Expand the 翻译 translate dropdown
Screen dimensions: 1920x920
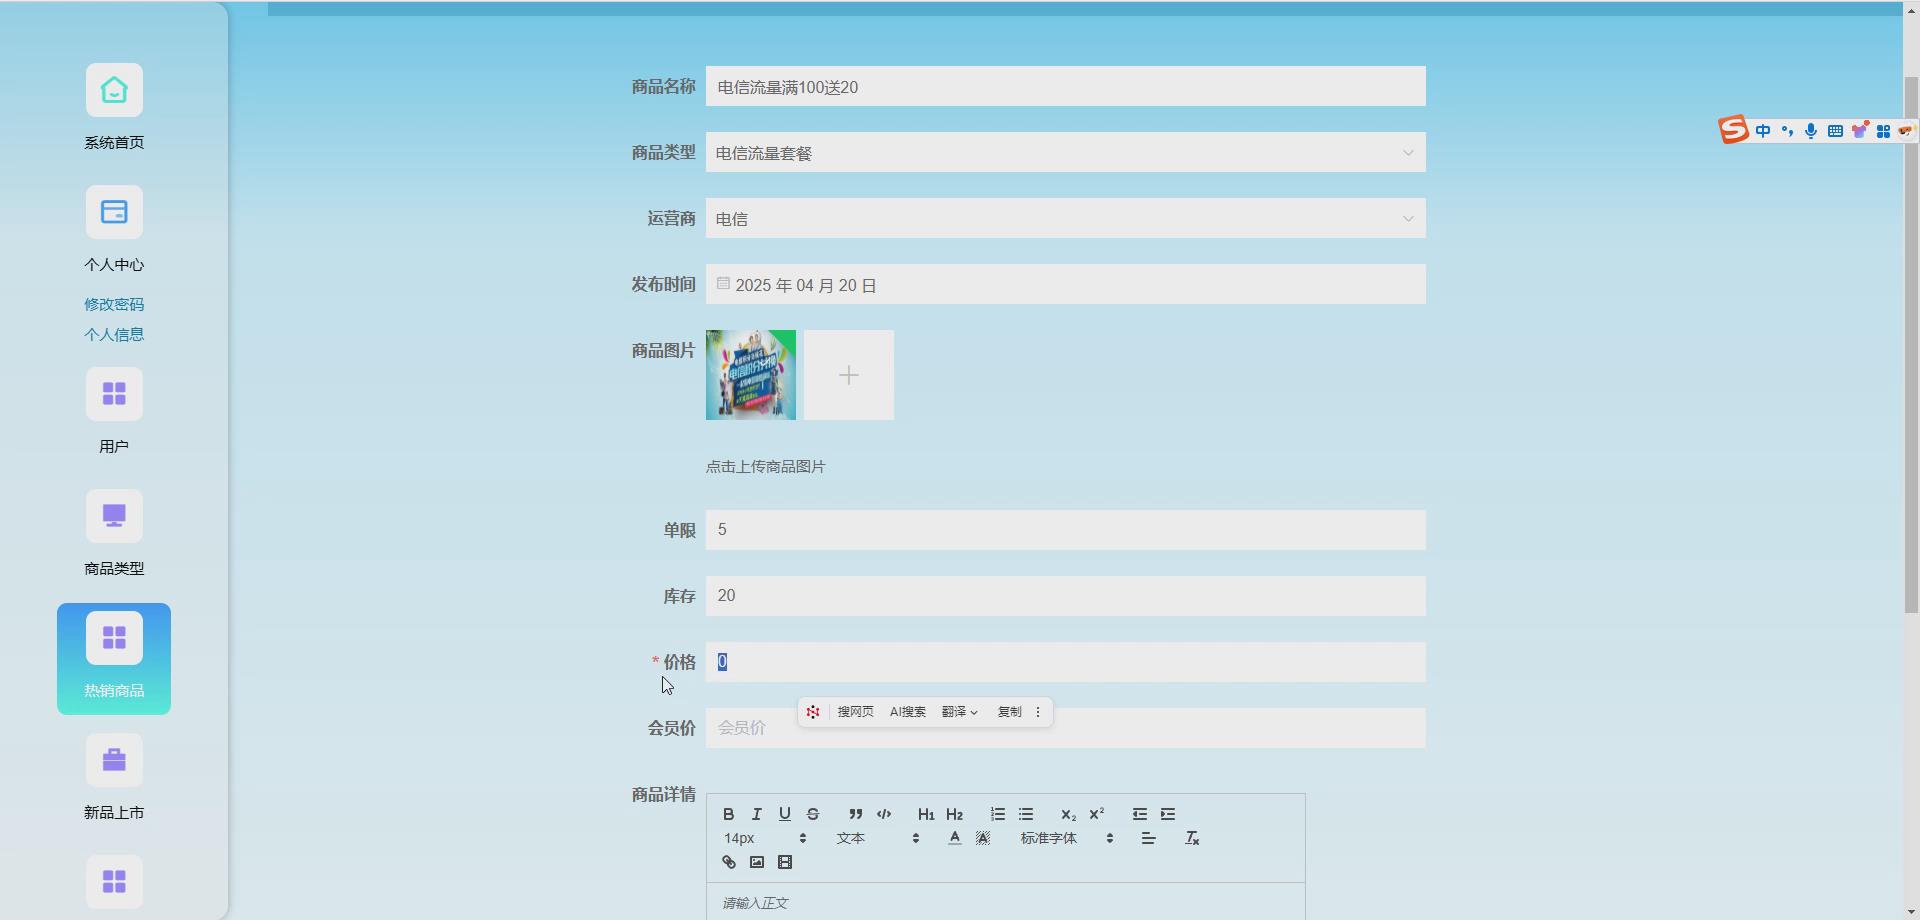[960, 712]
